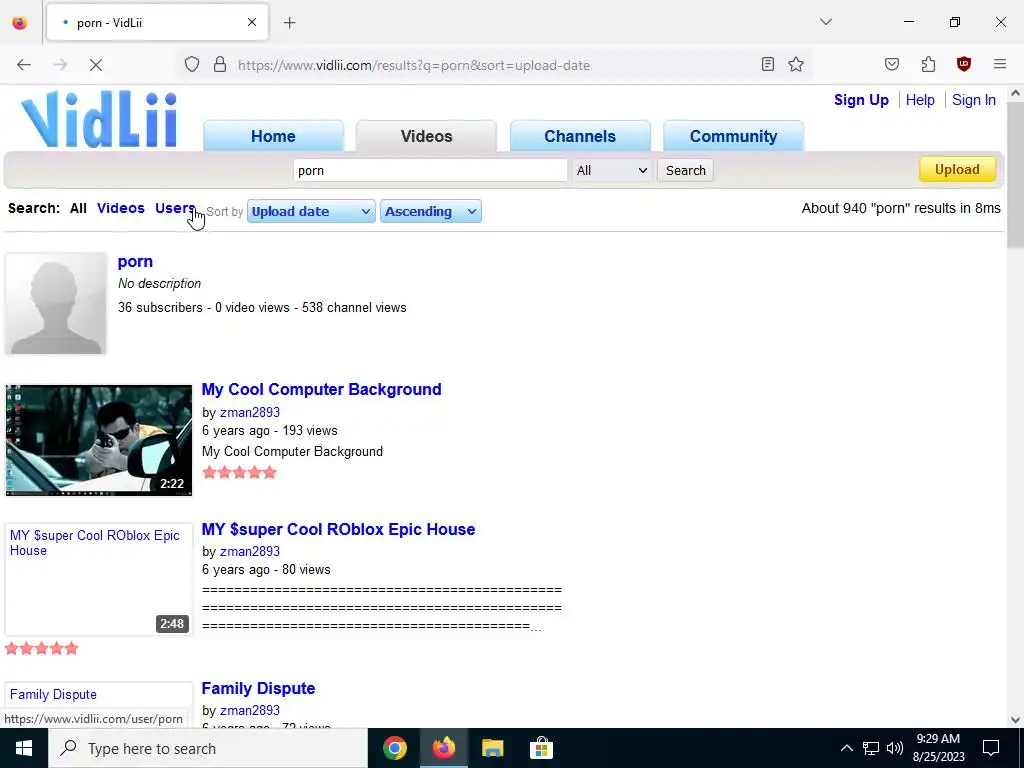Toggle reader view icon

pyautogui.click(x=768, y=64)
